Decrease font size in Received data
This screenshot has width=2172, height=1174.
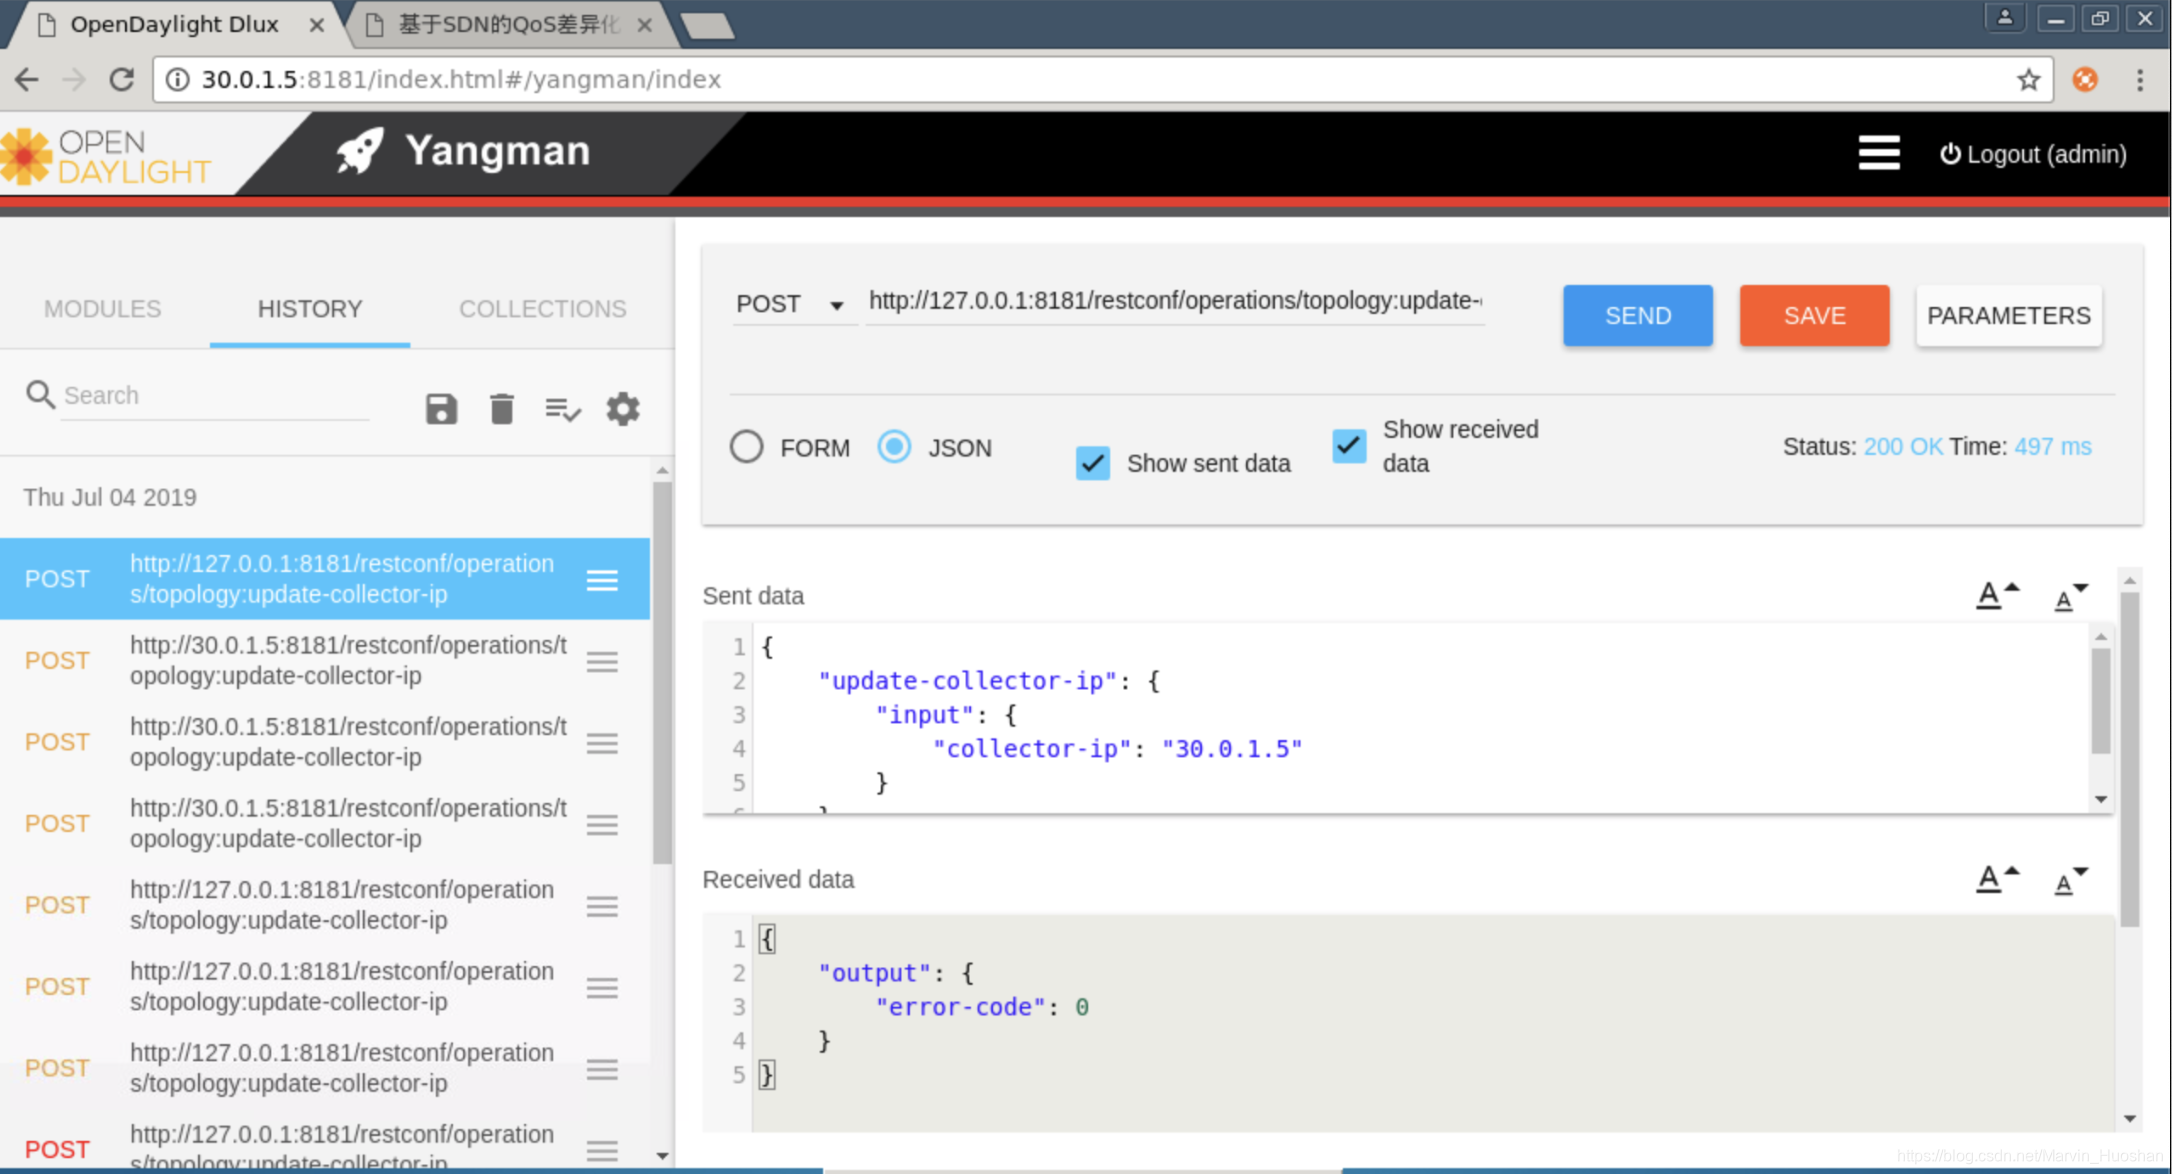click(x=2069, y=880)
